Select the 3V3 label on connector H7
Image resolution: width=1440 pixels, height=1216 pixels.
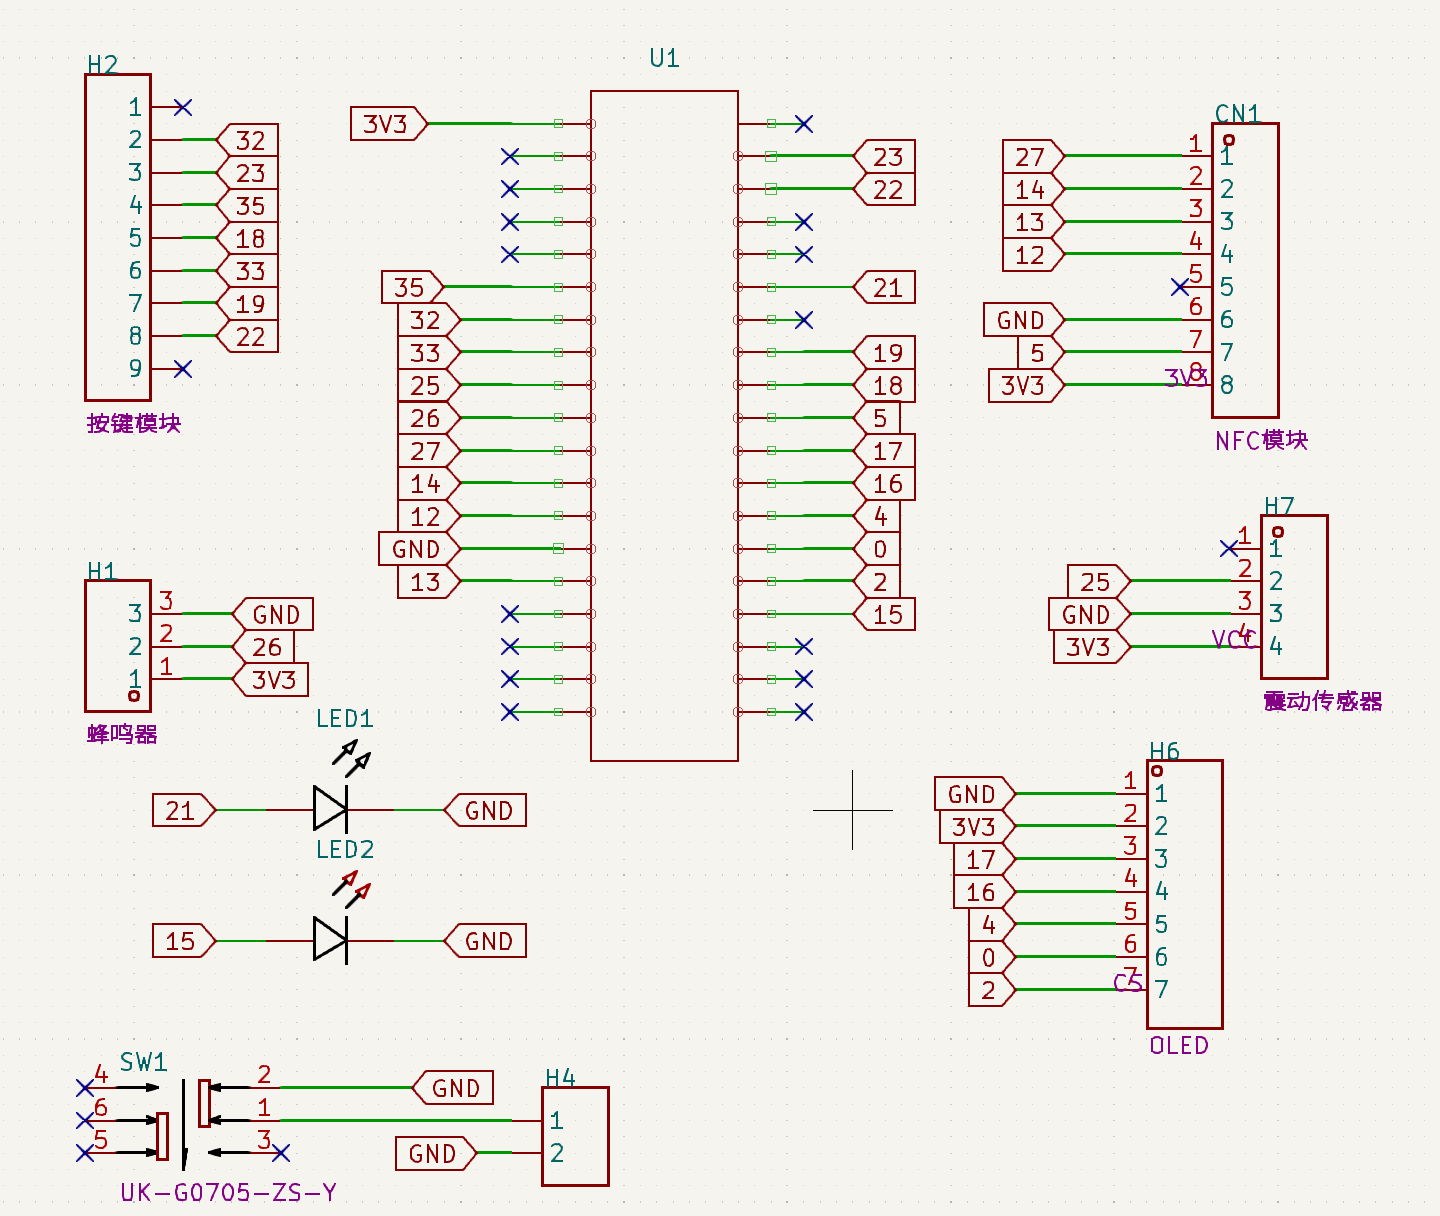[1092, 646]
